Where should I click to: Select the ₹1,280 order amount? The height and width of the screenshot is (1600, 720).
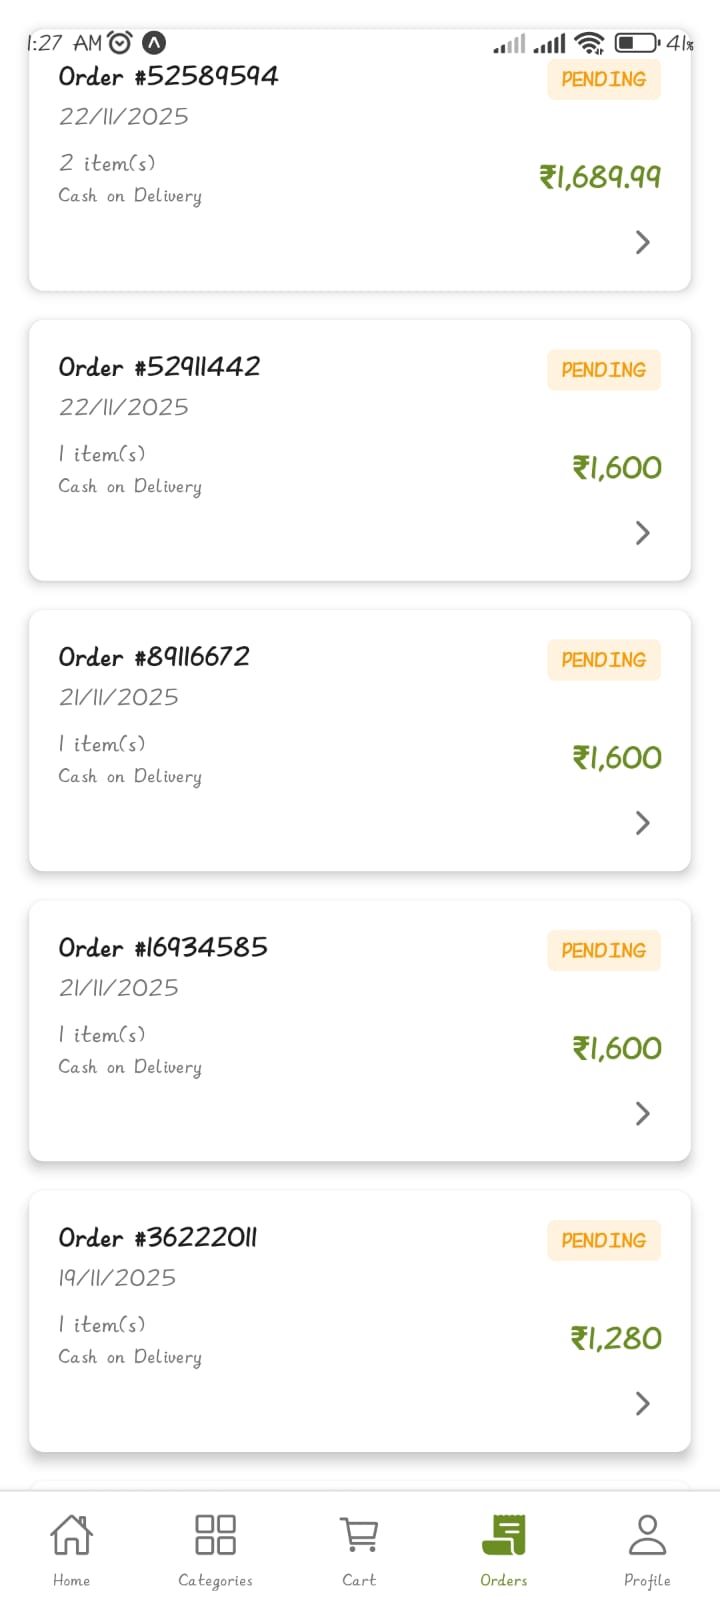[616, 1338]
